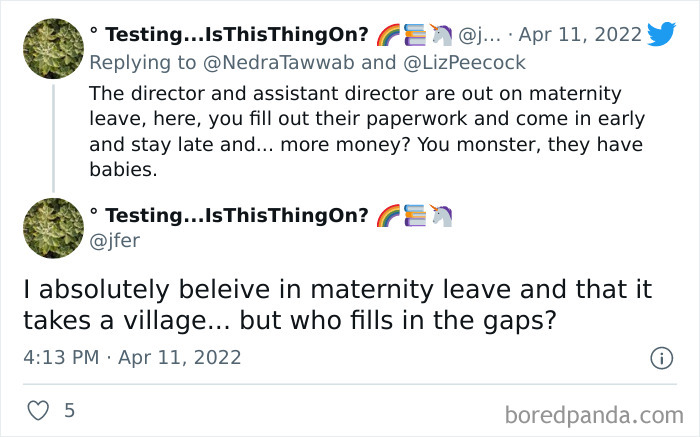
Task: Click the top reply's display name
Action: click(x=228, y=34)
